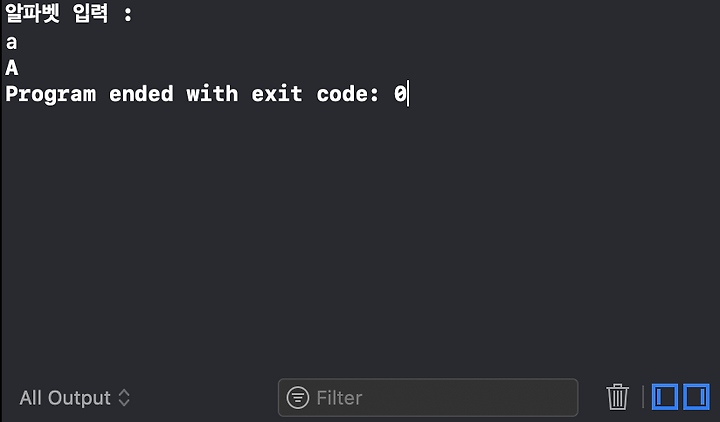The height and width of the screenshot is (422, 720).
Task: Click the divider between trash and pane toggles
Action: click(x=643, y=397)
